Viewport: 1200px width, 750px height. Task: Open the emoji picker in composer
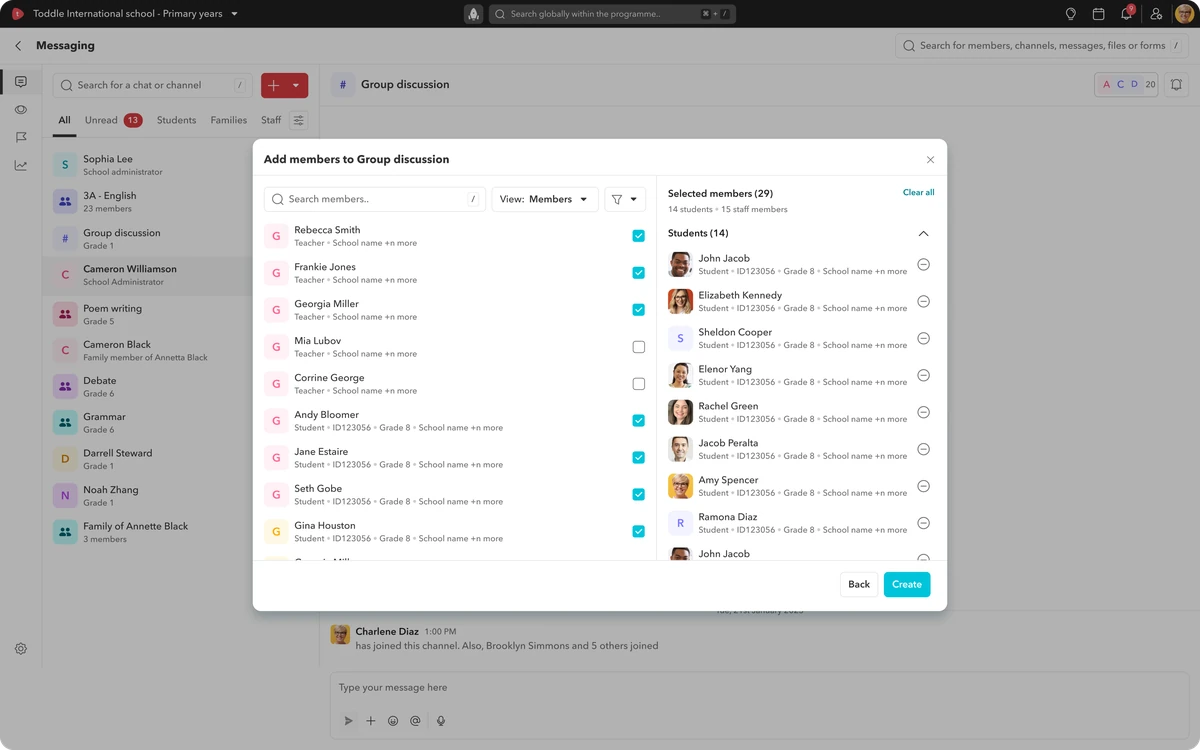[x=393, y=721]
